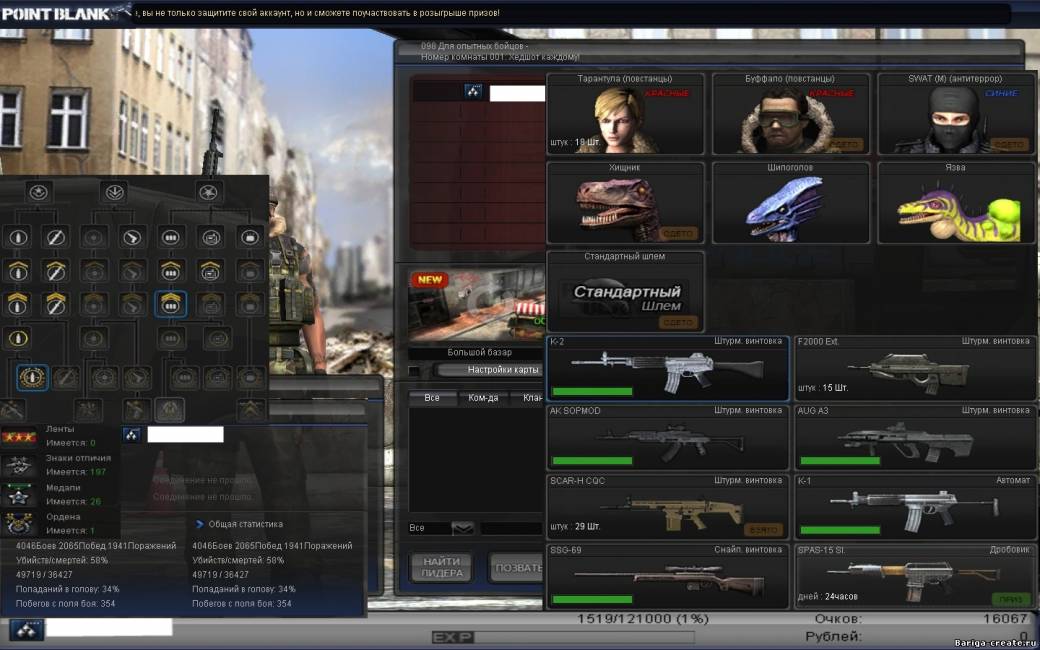Click the Медали star medal icon
Viewport: 1040px width, 650px height.
coord(19,495)
